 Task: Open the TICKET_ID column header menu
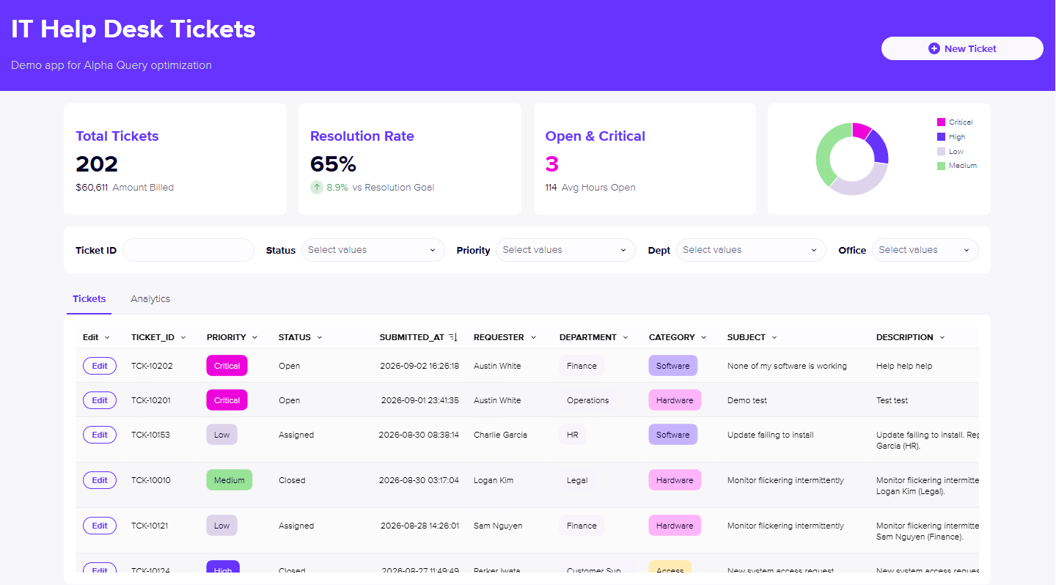[183, 337]
